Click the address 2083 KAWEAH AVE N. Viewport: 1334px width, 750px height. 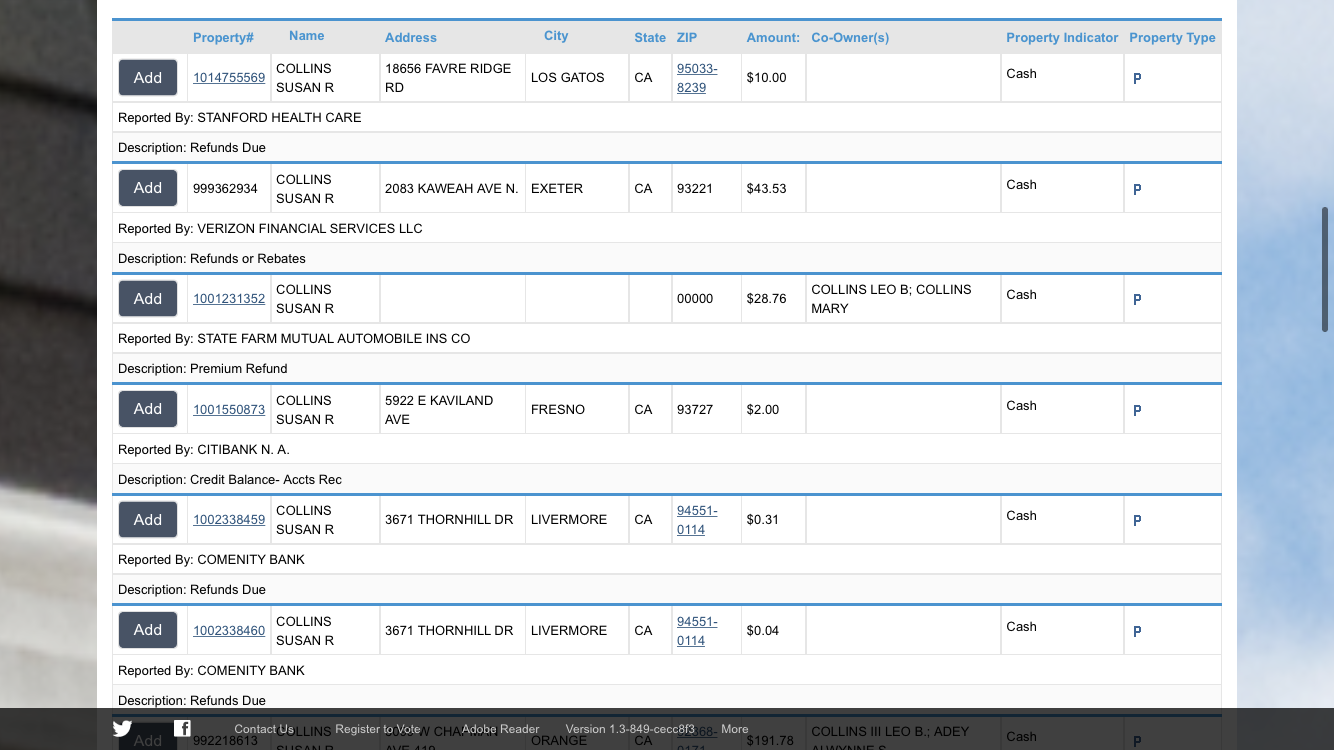(x=451, y=189)
